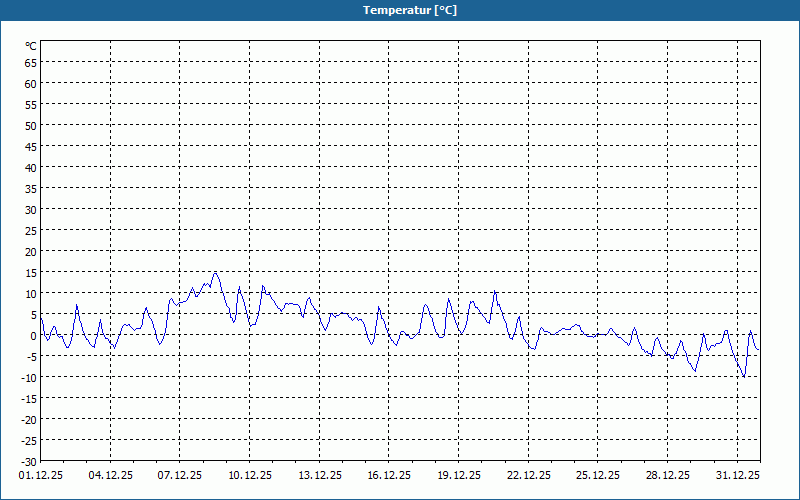Click the 10.12.25 date label
Viewport: 800px width, 500px height.
click(x=249, y=475)
